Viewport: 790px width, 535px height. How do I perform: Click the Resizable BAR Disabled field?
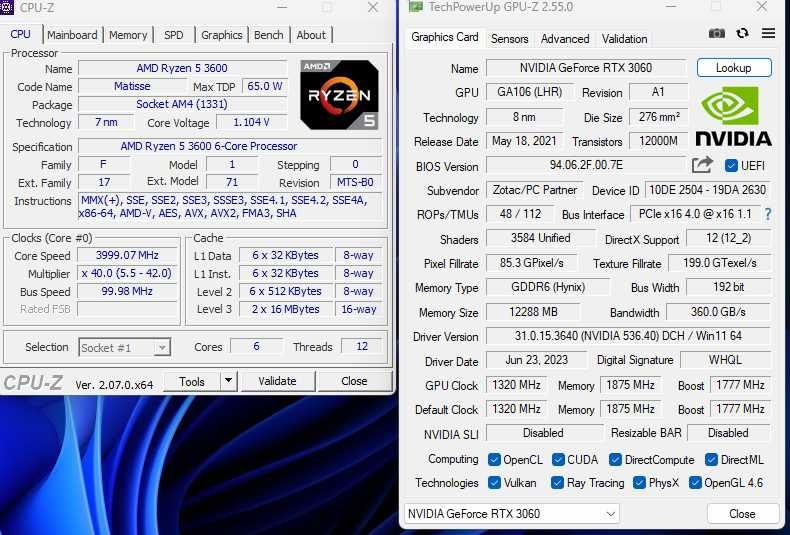click(x=729, y=433)
